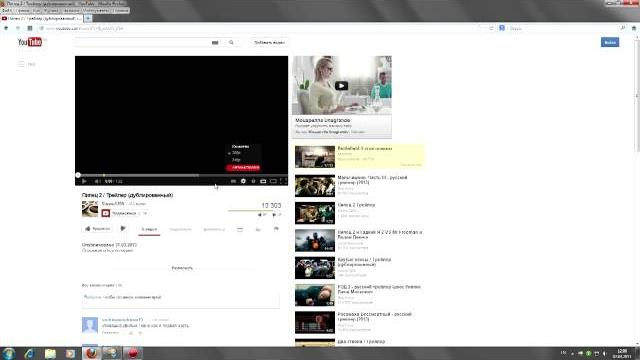
Task: Open the About video tab
Action: point(149,229)
